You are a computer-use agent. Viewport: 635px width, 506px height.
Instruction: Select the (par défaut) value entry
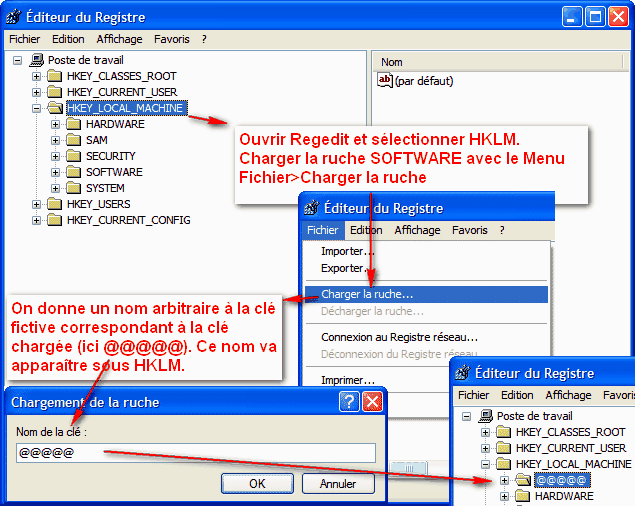424,81
